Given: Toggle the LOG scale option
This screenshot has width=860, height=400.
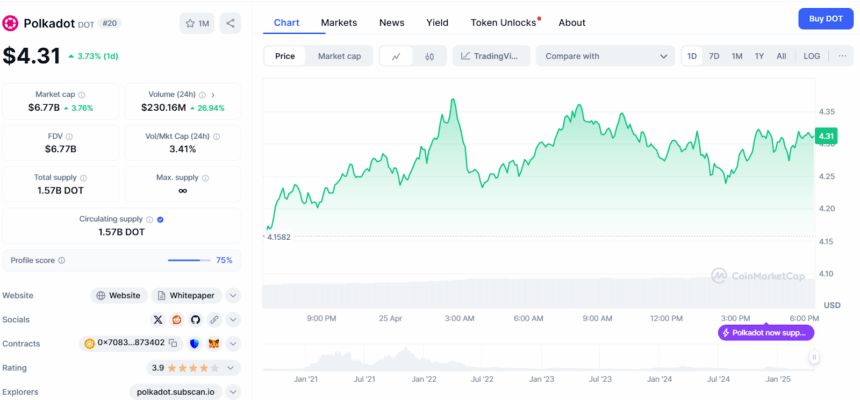Looking at the screenshot, I should point(812,56).
